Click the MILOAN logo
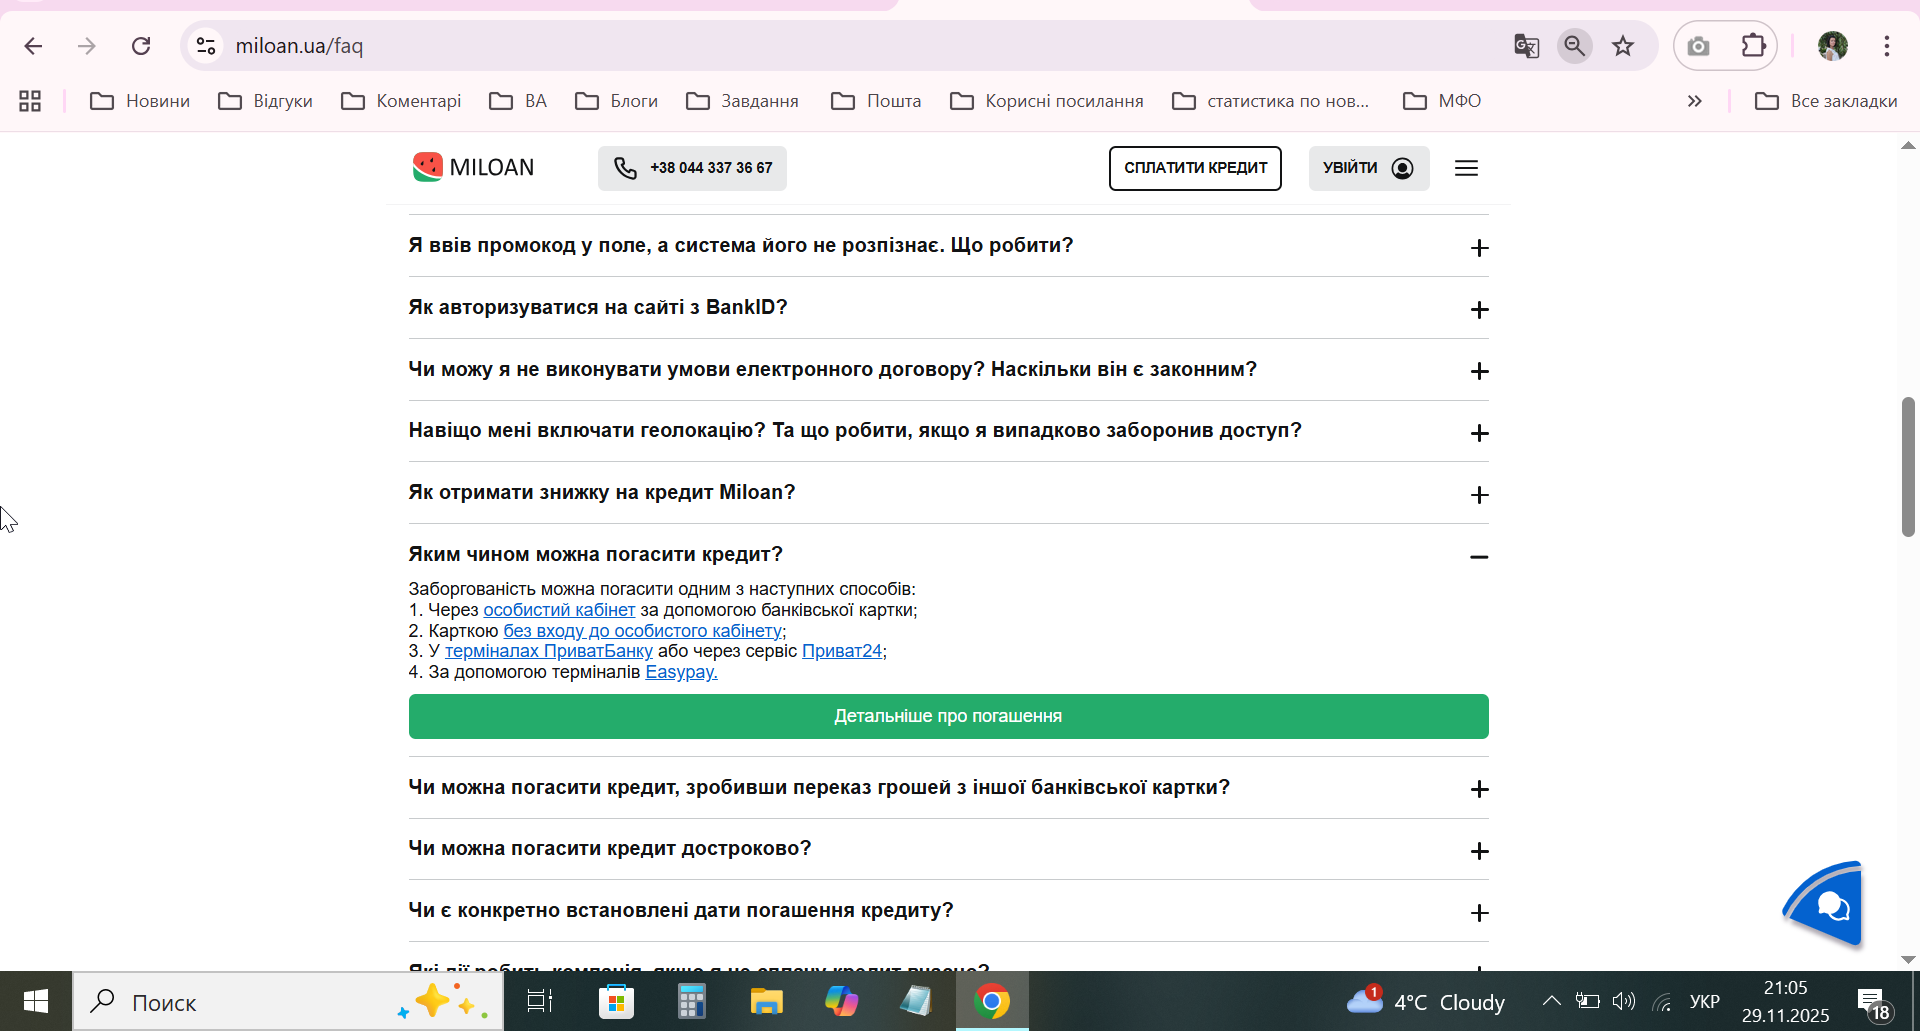 (473, 167)
